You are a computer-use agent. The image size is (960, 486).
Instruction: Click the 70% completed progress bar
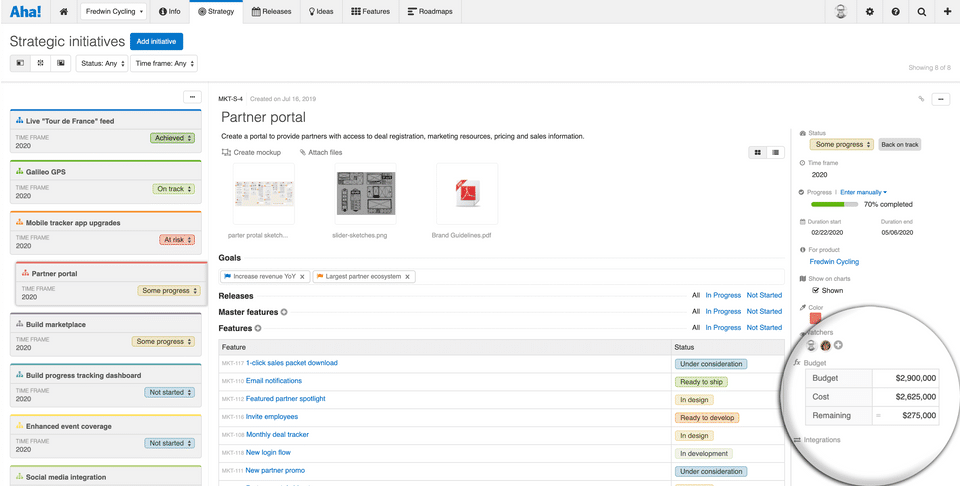[x=834, y=204]
